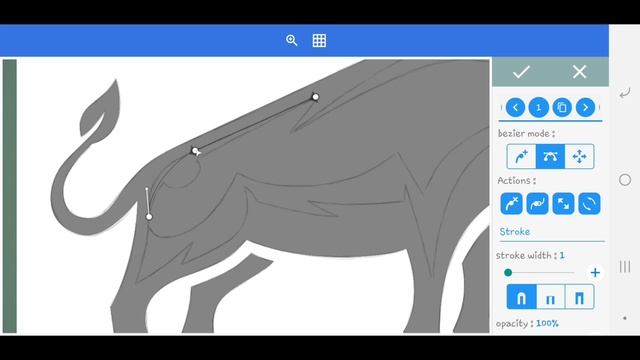The width and height of the screenshot is (640, 360).
Task: Click the scale path action
Action: (x=563, y=204)
